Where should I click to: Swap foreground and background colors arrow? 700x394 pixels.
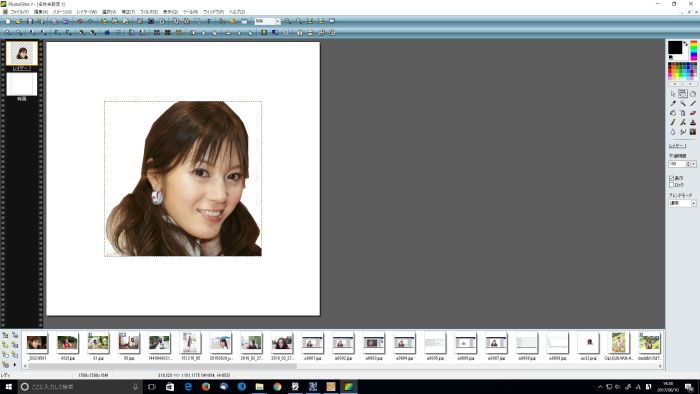685,43
